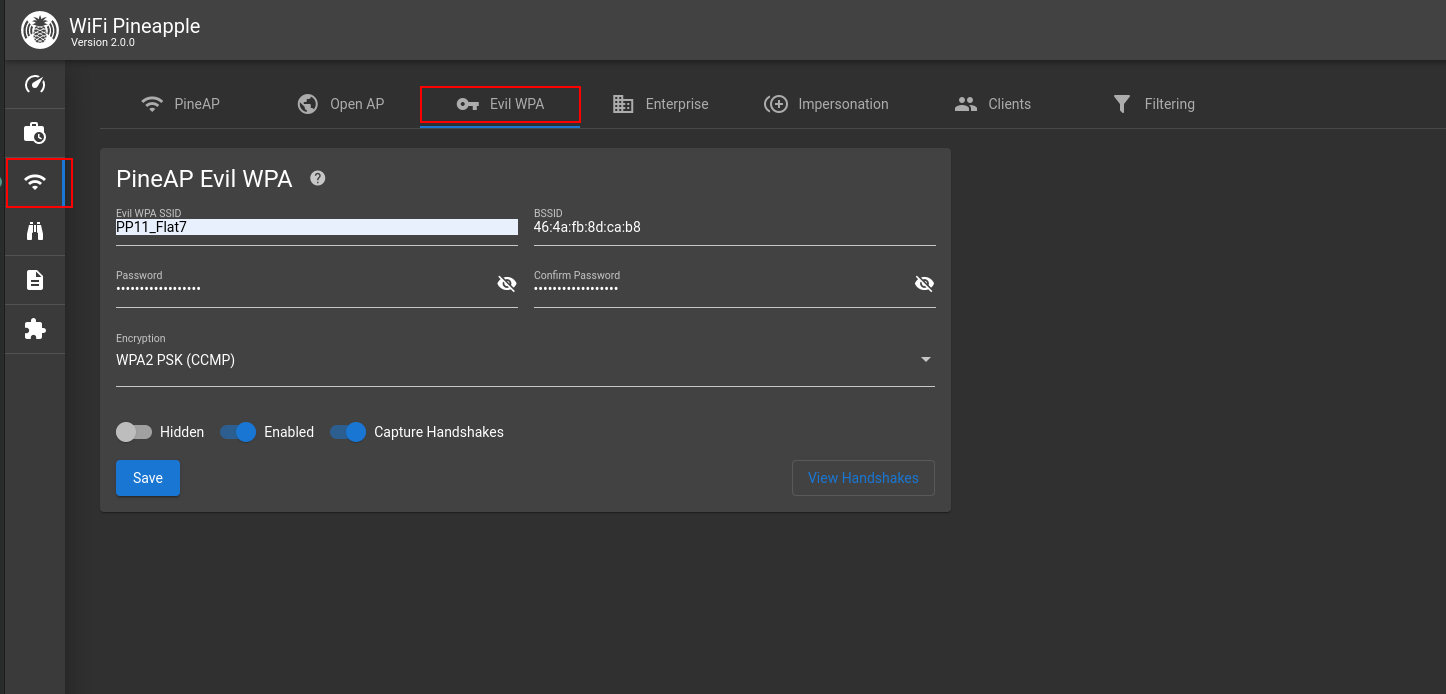
Task: Open the Dashboard speedometer sidebar icon
Action: coord(35,84)
